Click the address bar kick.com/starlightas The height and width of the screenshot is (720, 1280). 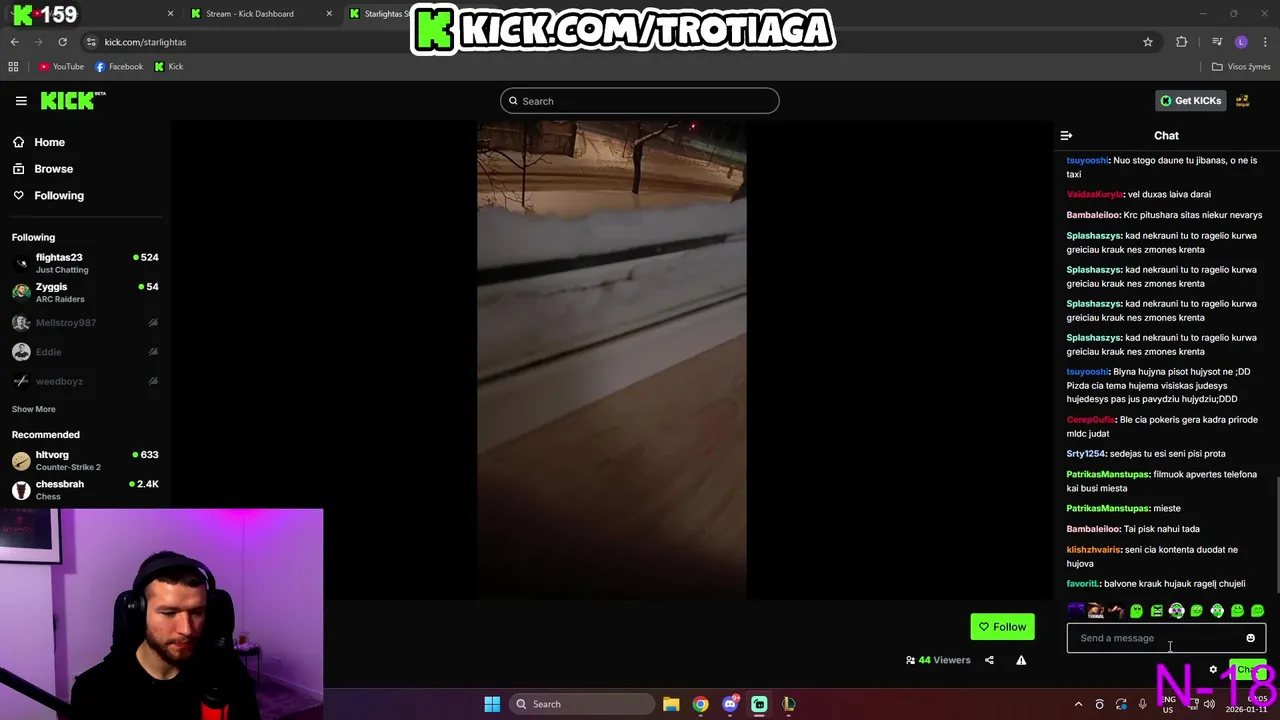click(x=145, y=42)
